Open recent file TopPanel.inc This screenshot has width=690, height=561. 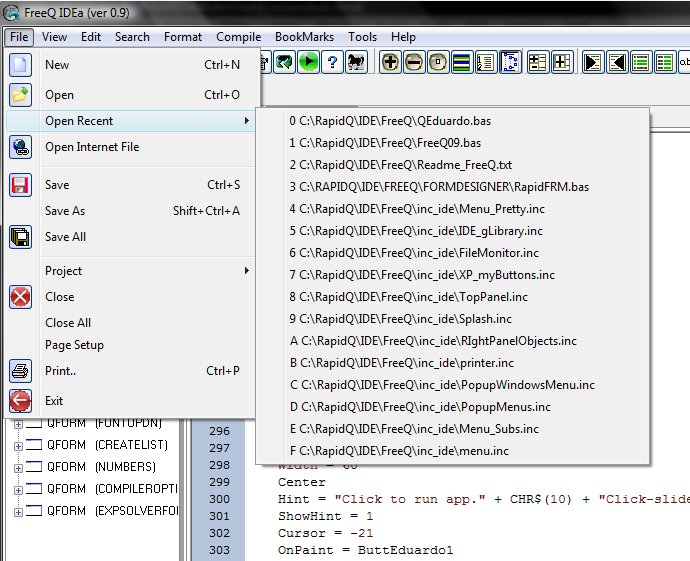click(x=452, y=297)
